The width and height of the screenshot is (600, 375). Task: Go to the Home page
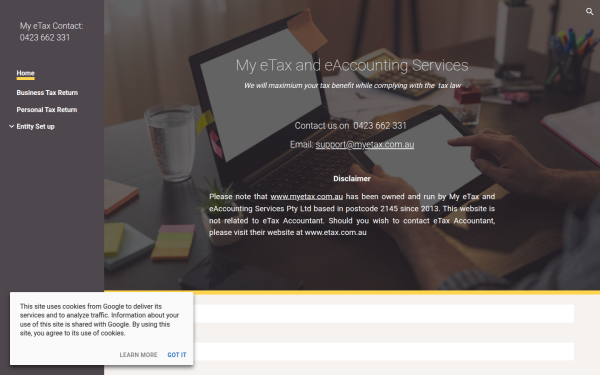[25, 73]
